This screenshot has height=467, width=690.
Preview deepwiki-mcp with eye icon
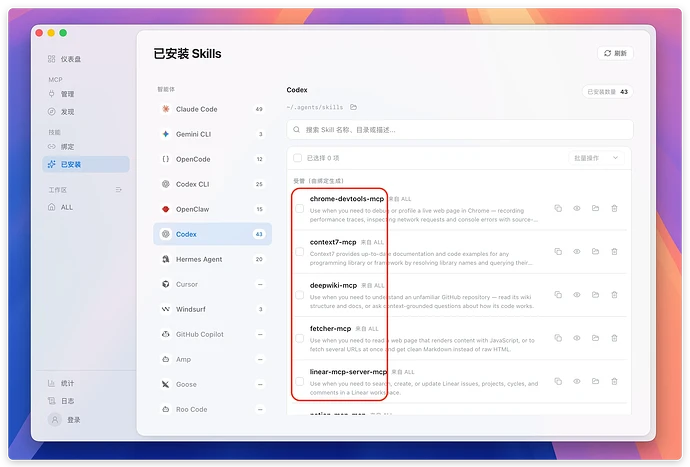pyautogui.click(x=576, y=295)
